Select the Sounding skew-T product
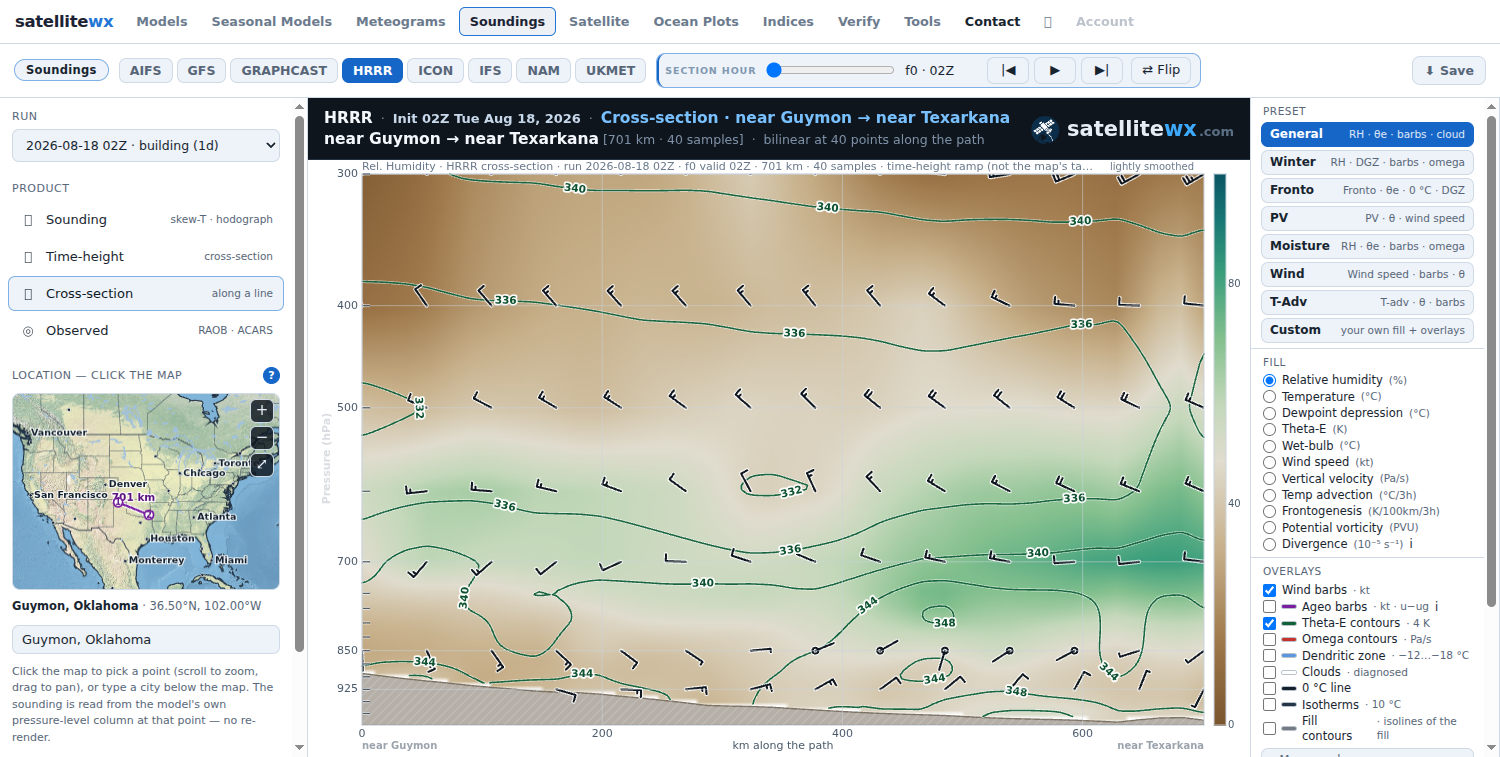 (146, 220)
